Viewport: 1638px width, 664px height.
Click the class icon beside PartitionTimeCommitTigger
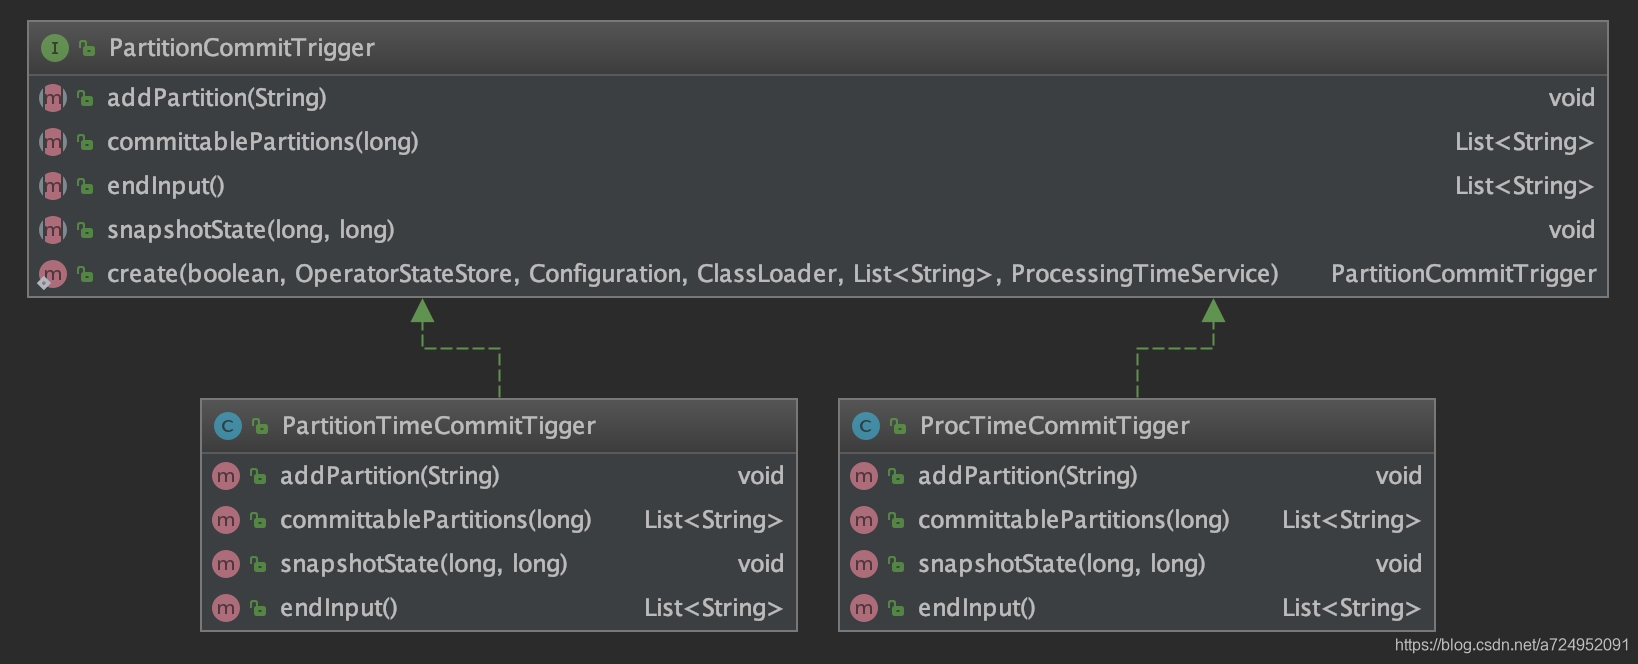(228, 426)
